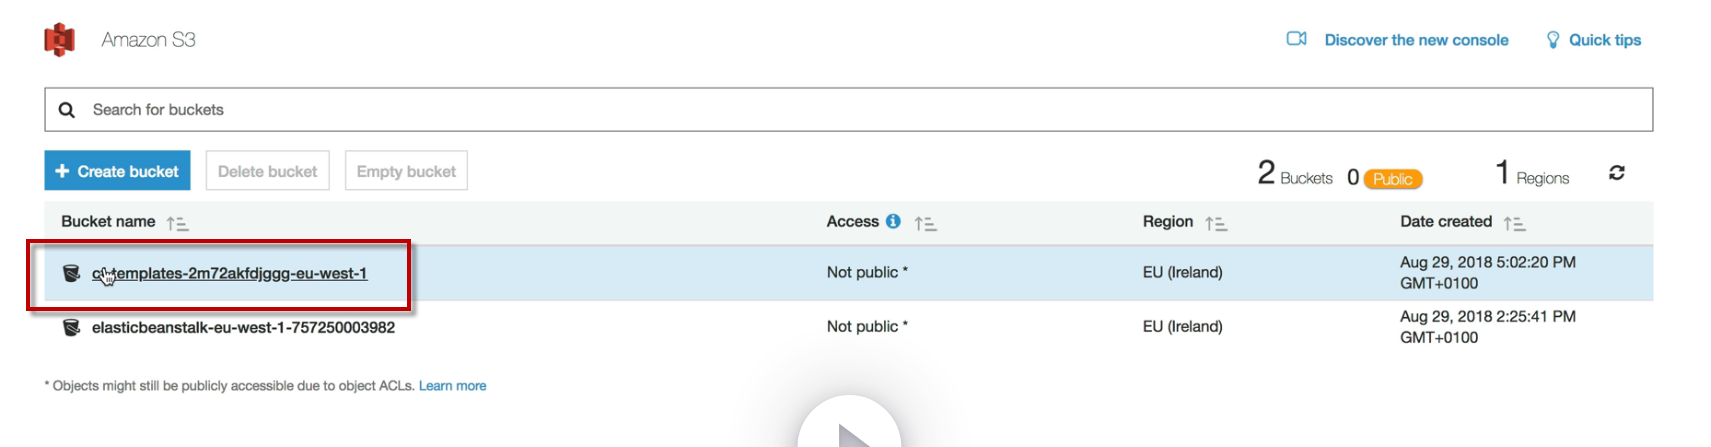Sort by Bucket name column

177,223
